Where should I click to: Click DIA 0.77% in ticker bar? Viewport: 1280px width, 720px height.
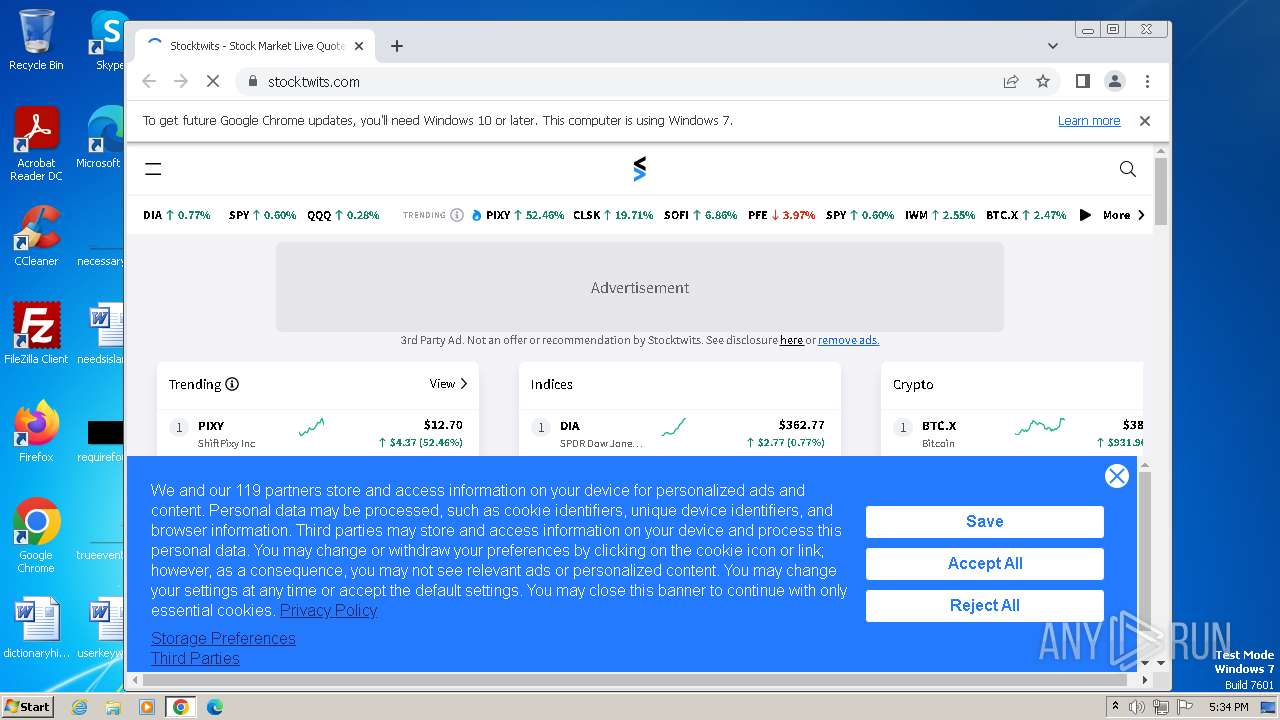177,215
